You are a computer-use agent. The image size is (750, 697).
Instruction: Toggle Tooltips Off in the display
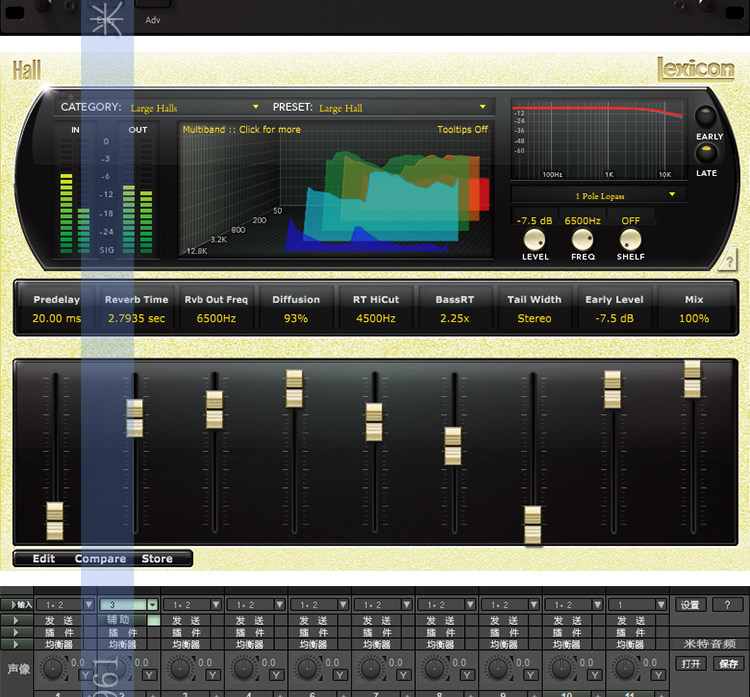coord(462,129)
